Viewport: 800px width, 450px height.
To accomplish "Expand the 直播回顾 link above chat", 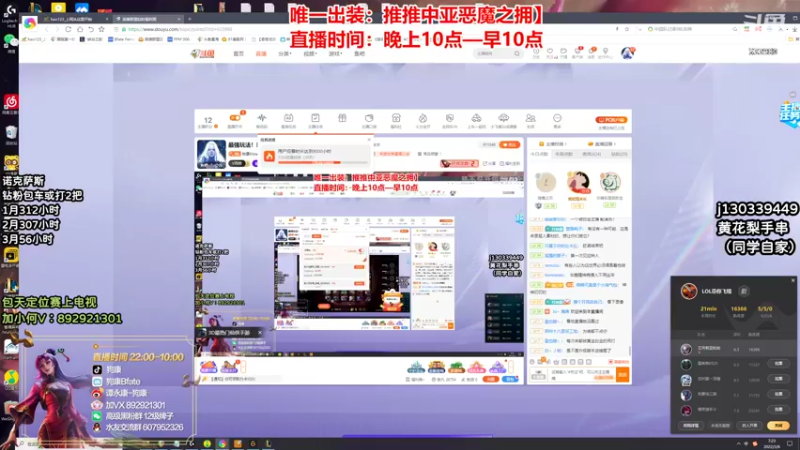I will pyautogui.click(x=602, y=144).
